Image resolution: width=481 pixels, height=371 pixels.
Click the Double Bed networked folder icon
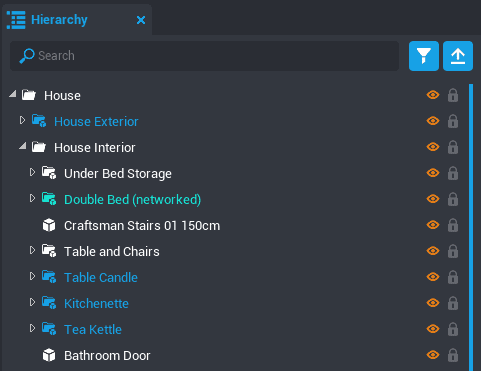pos(49,199)
